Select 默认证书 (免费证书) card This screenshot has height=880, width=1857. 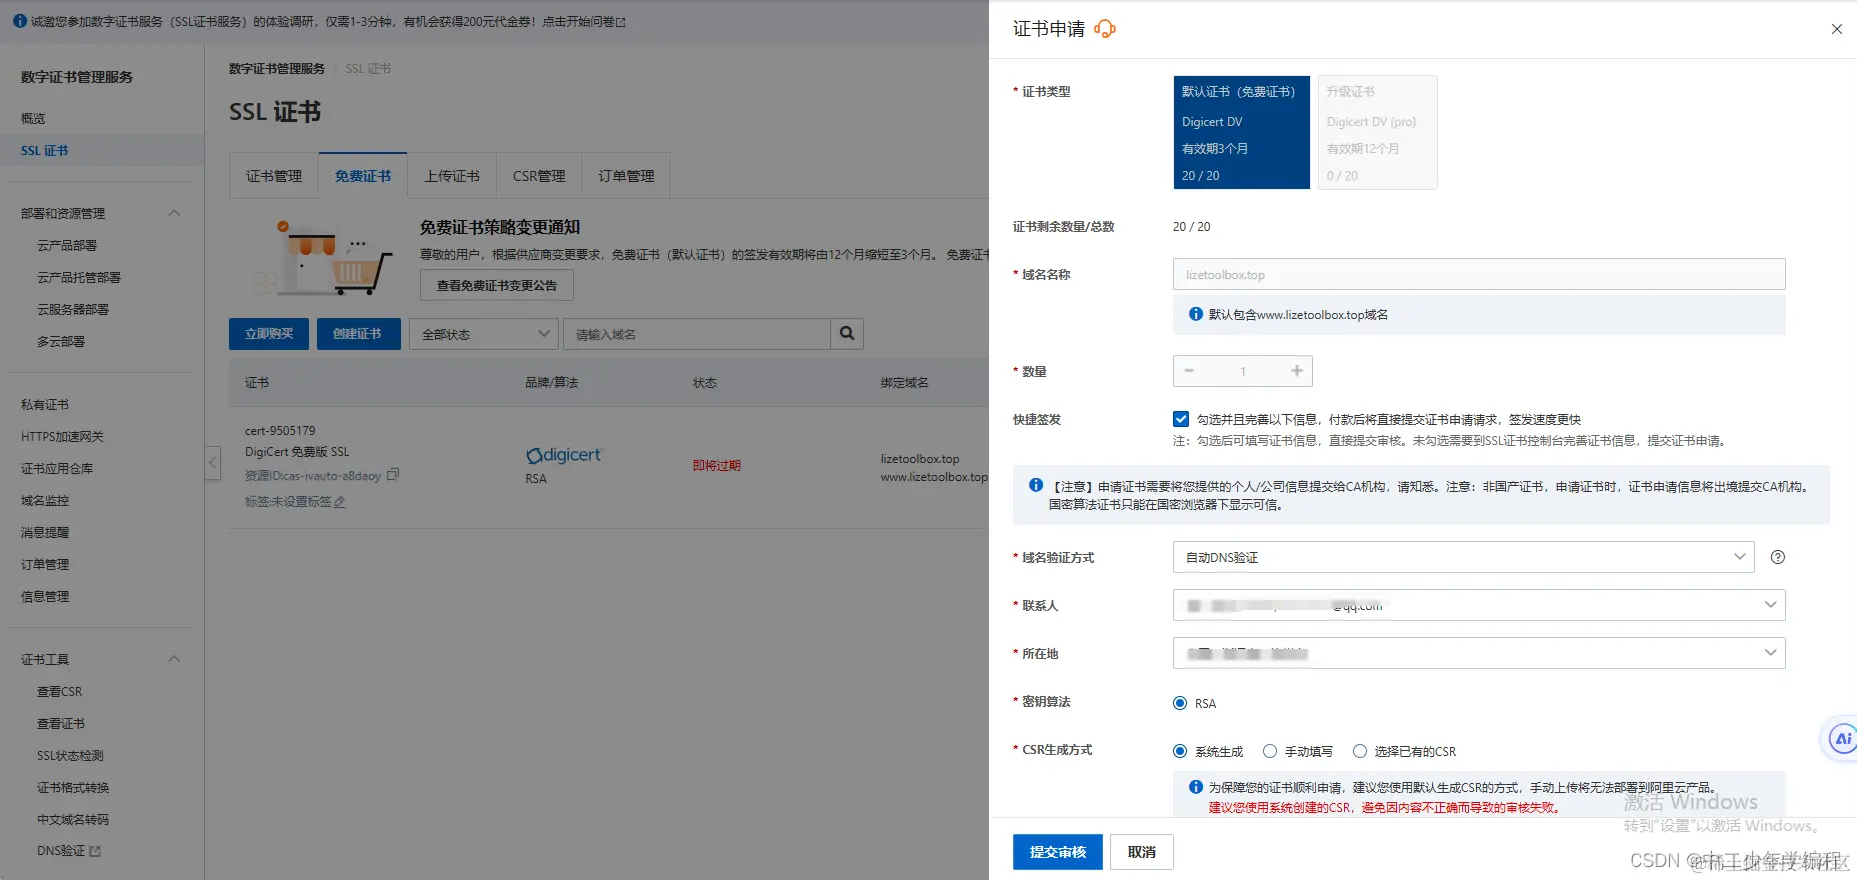[1241, 132]
